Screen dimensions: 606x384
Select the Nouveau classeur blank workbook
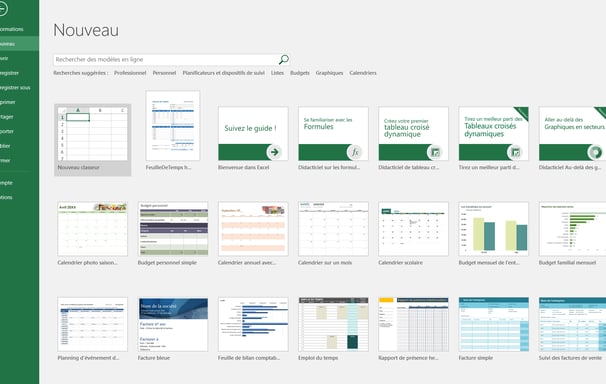pos(92,140)
